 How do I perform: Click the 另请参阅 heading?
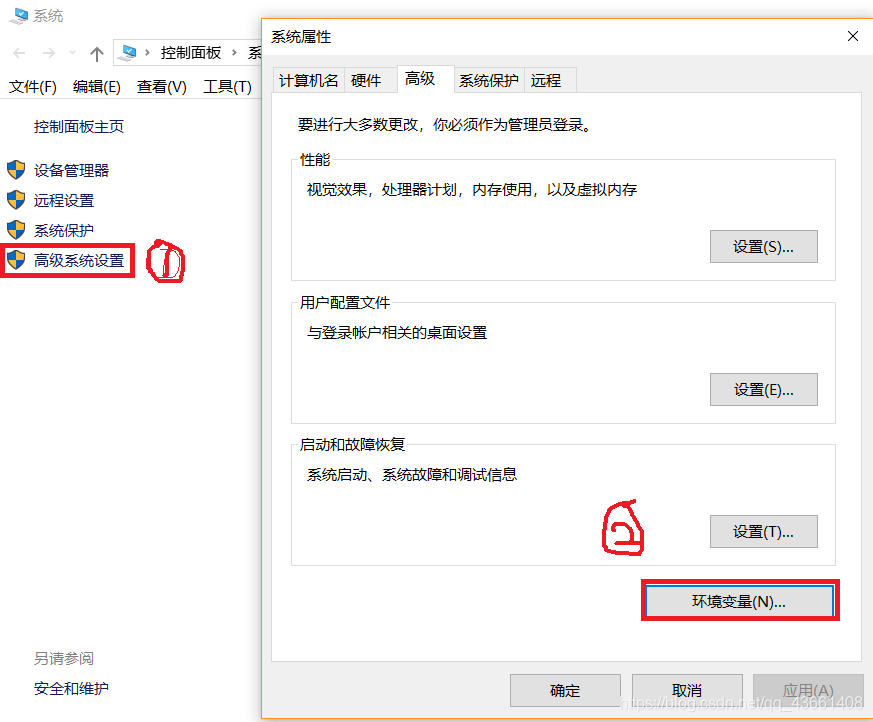click(64, 659)
